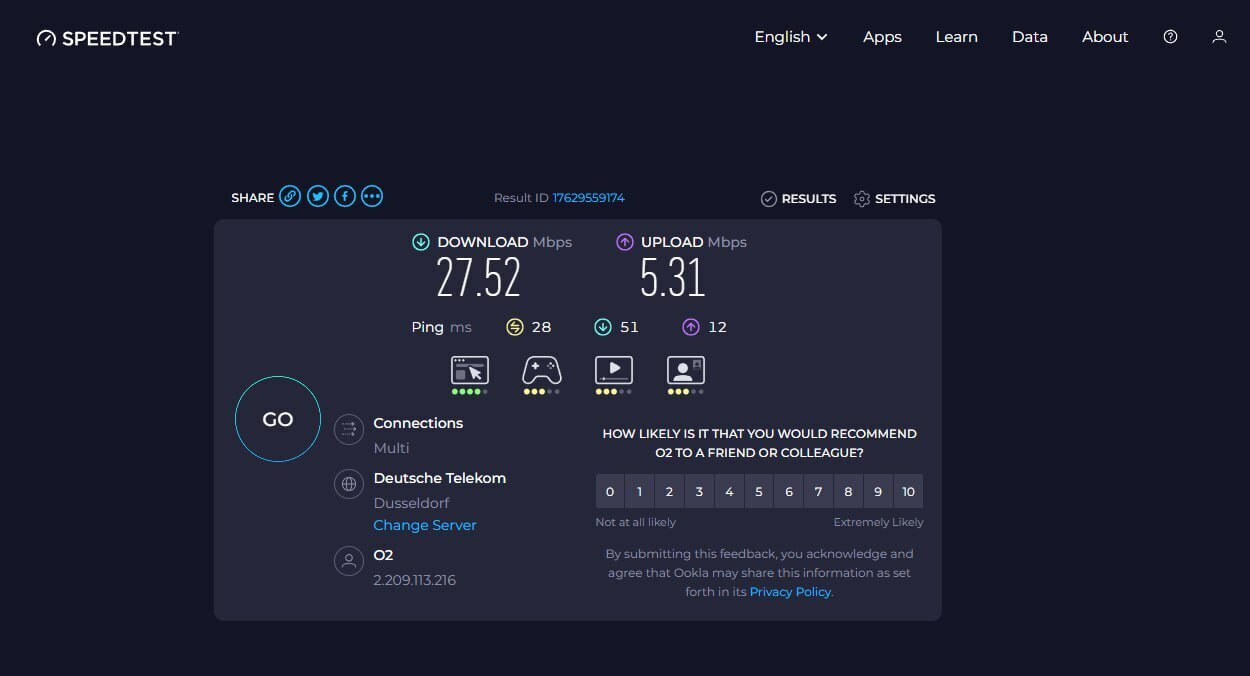
Task: Select the web browsing experience icon
Action: 470,371
